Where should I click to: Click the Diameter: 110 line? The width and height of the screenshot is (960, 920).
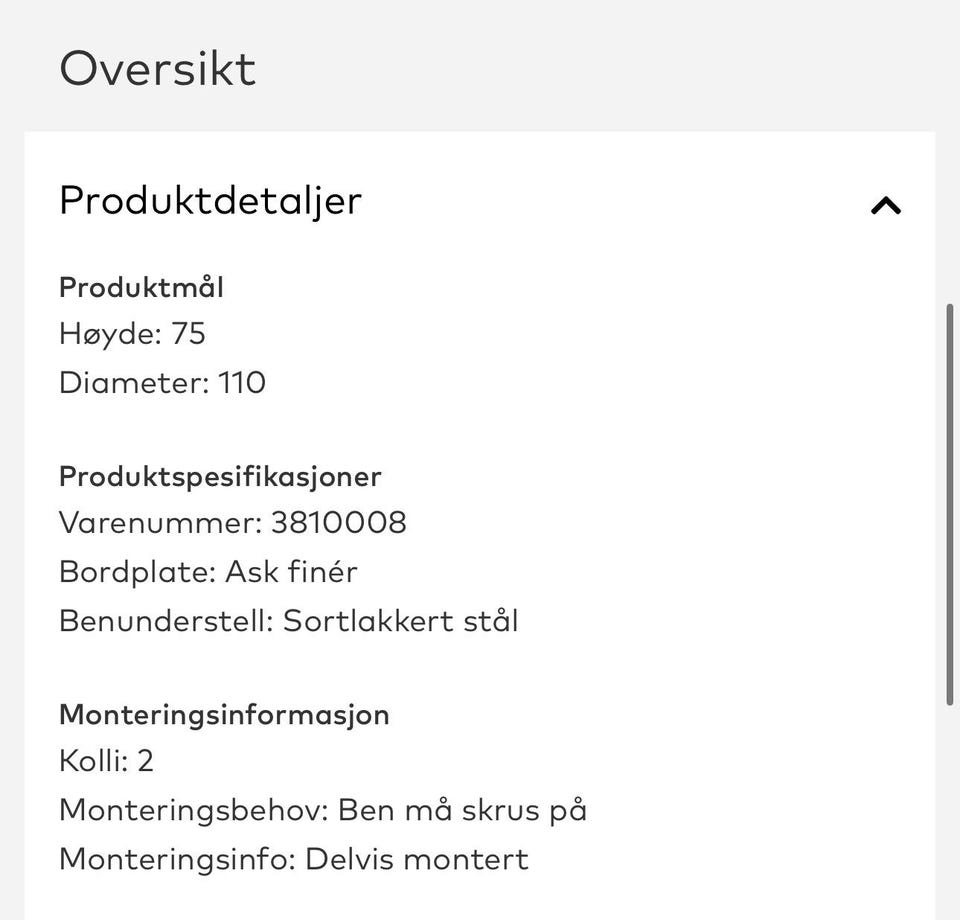(162, 383)
